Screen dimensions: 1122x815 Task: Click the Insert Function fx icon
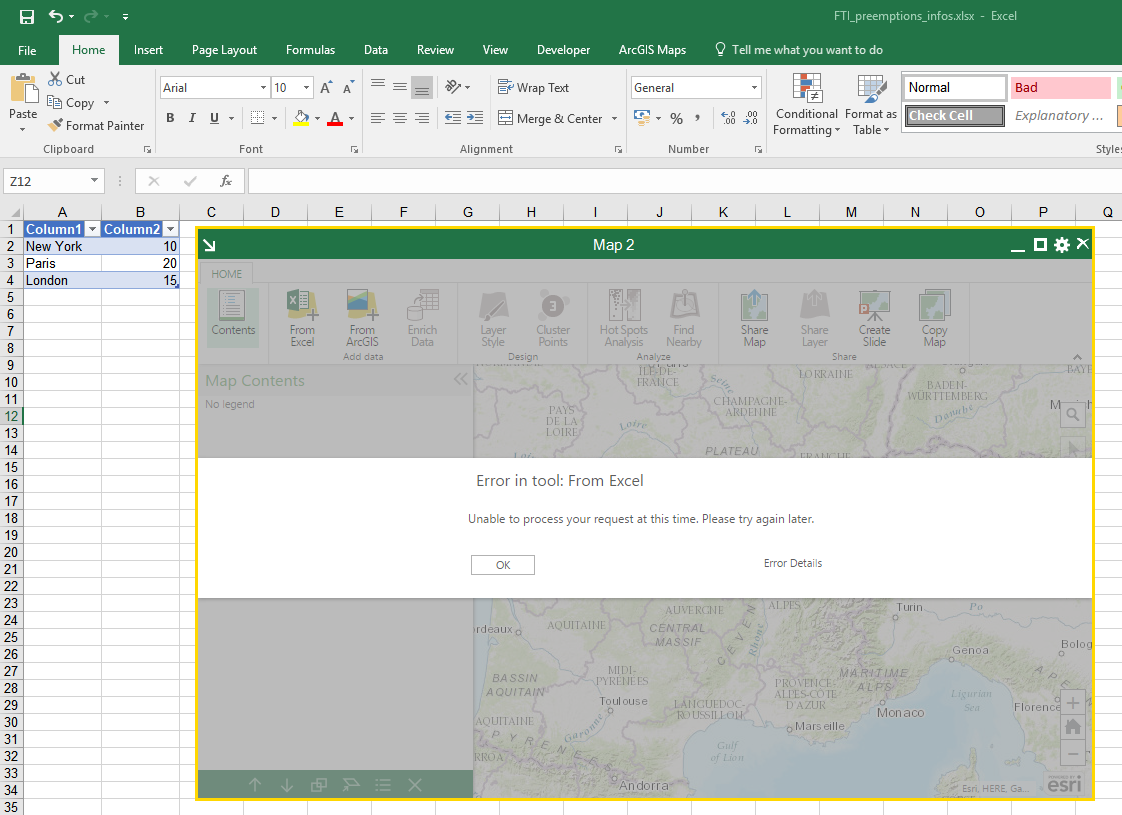click(226, 181)
